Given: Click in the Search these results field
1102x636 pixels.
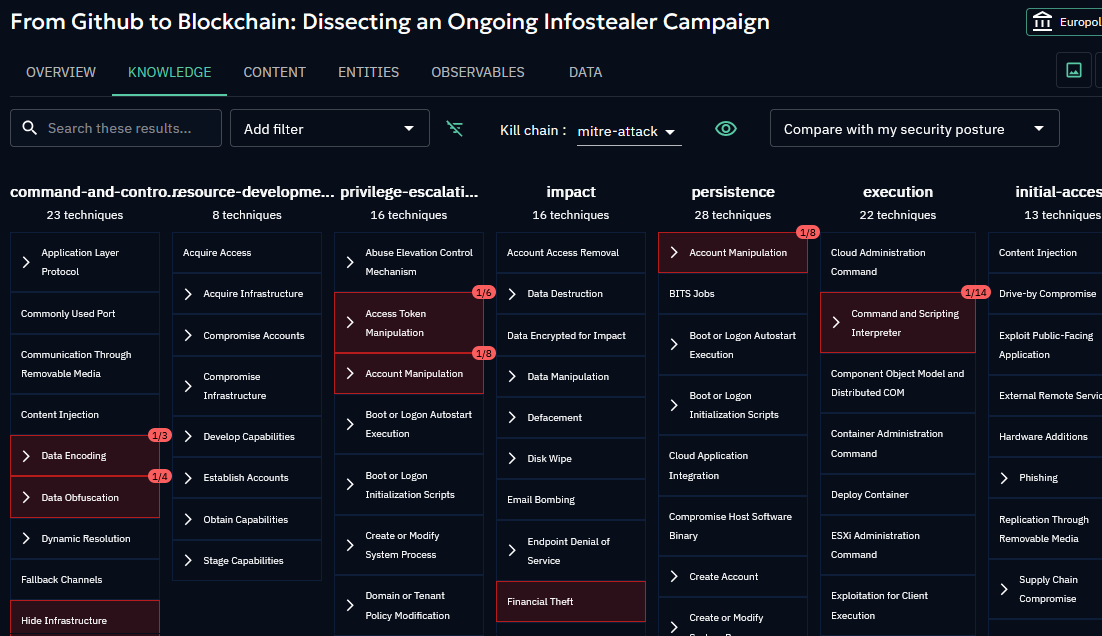Looking at the screenshot, I should click(x=130, y=128).
